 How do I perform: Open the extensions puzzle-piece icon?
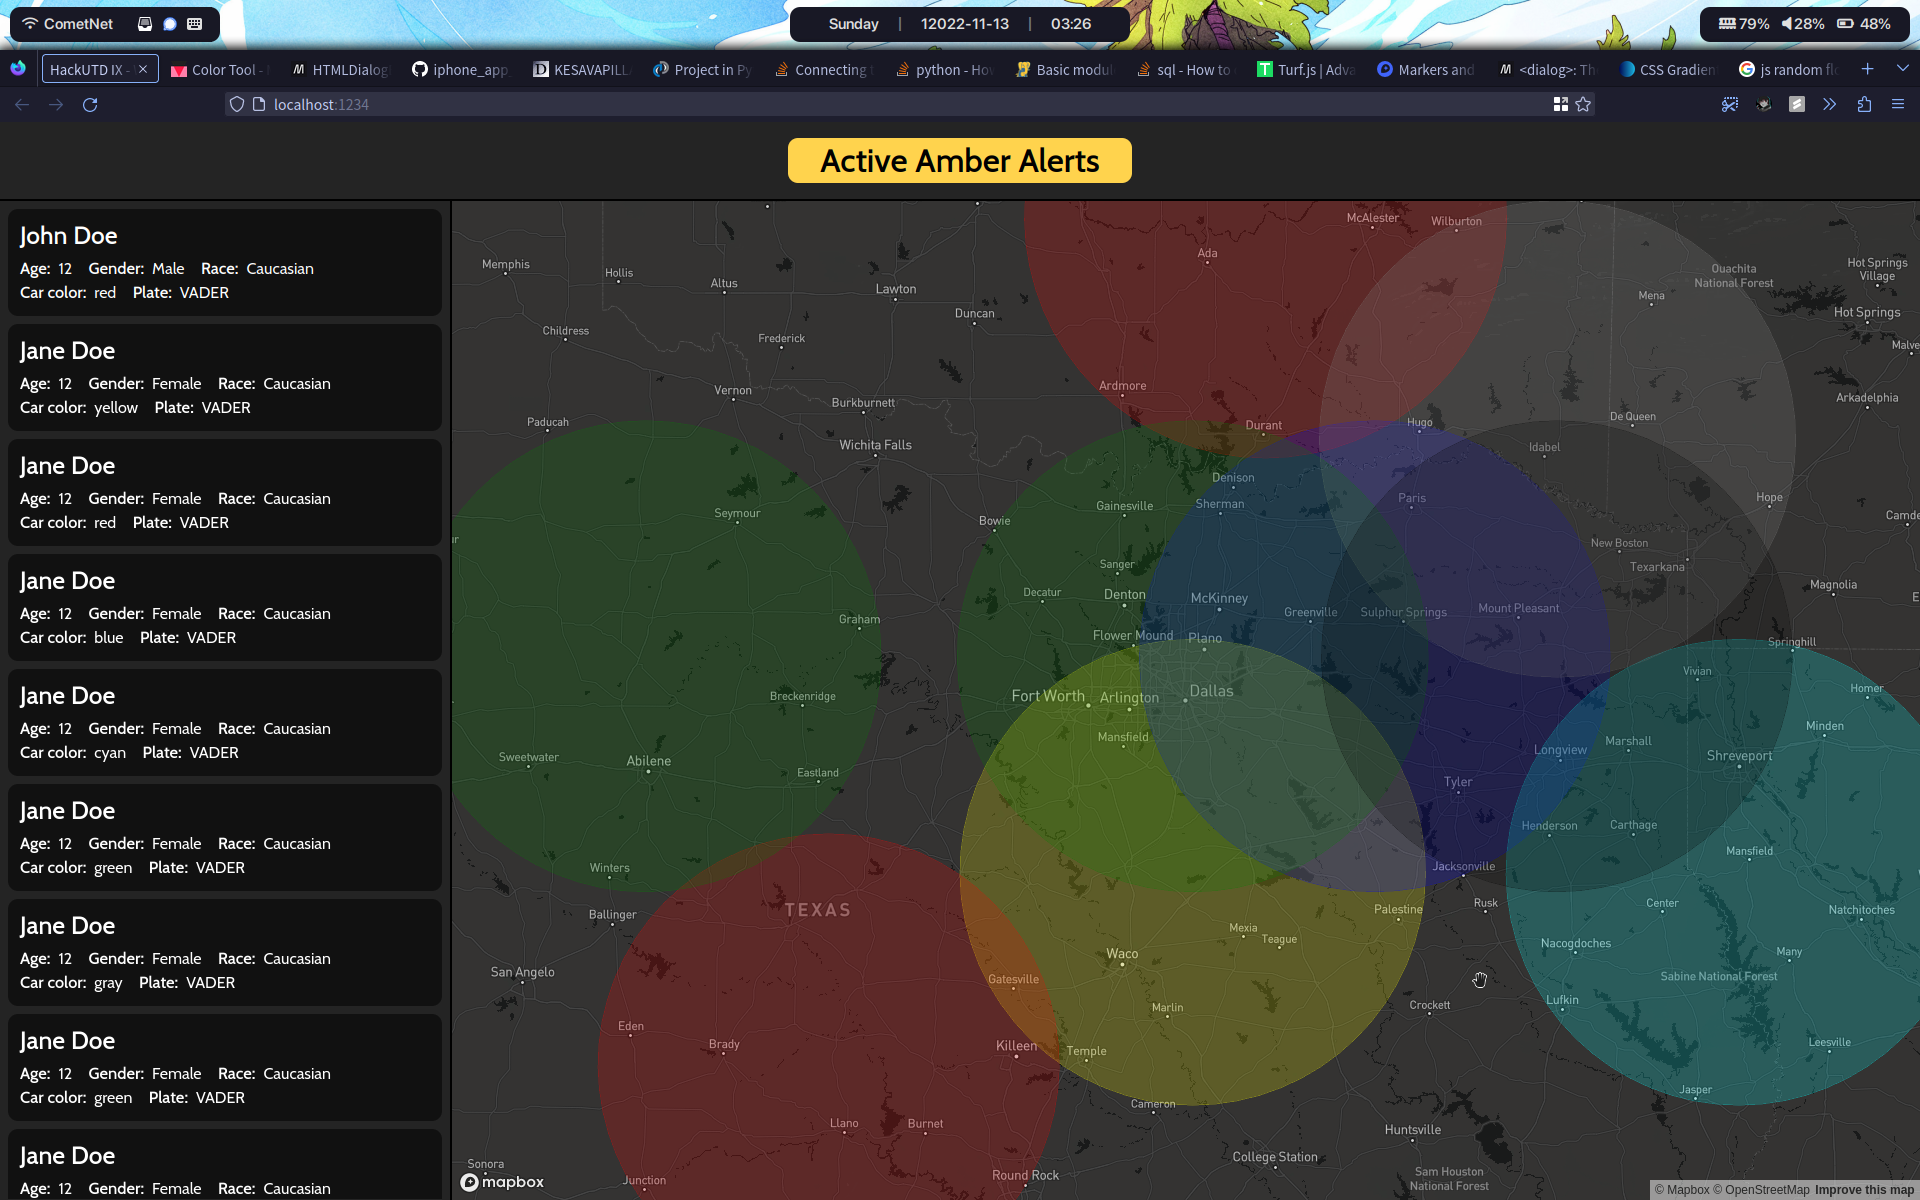click(x=1864, y=104)
